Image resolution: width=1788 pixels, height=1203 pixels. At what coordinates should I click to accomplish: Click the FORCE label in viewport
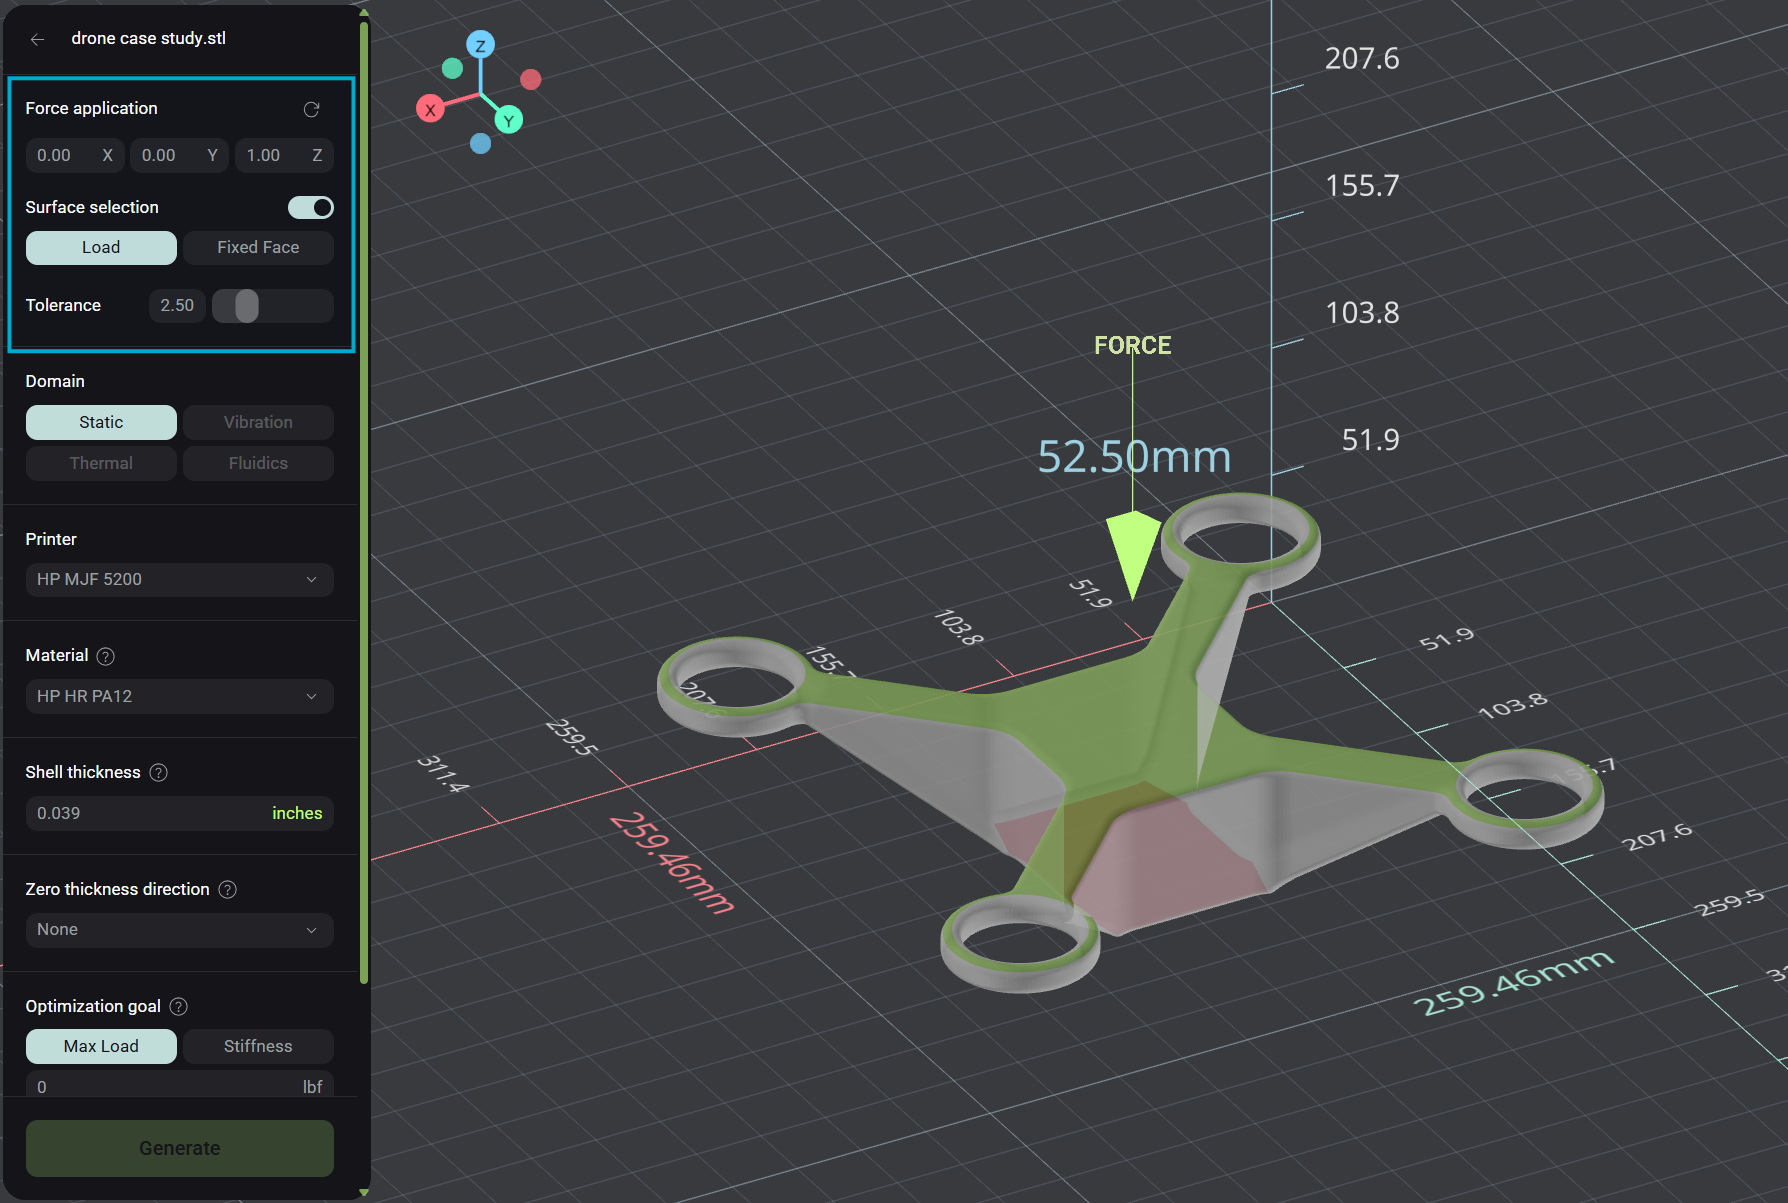point(1133,346)
